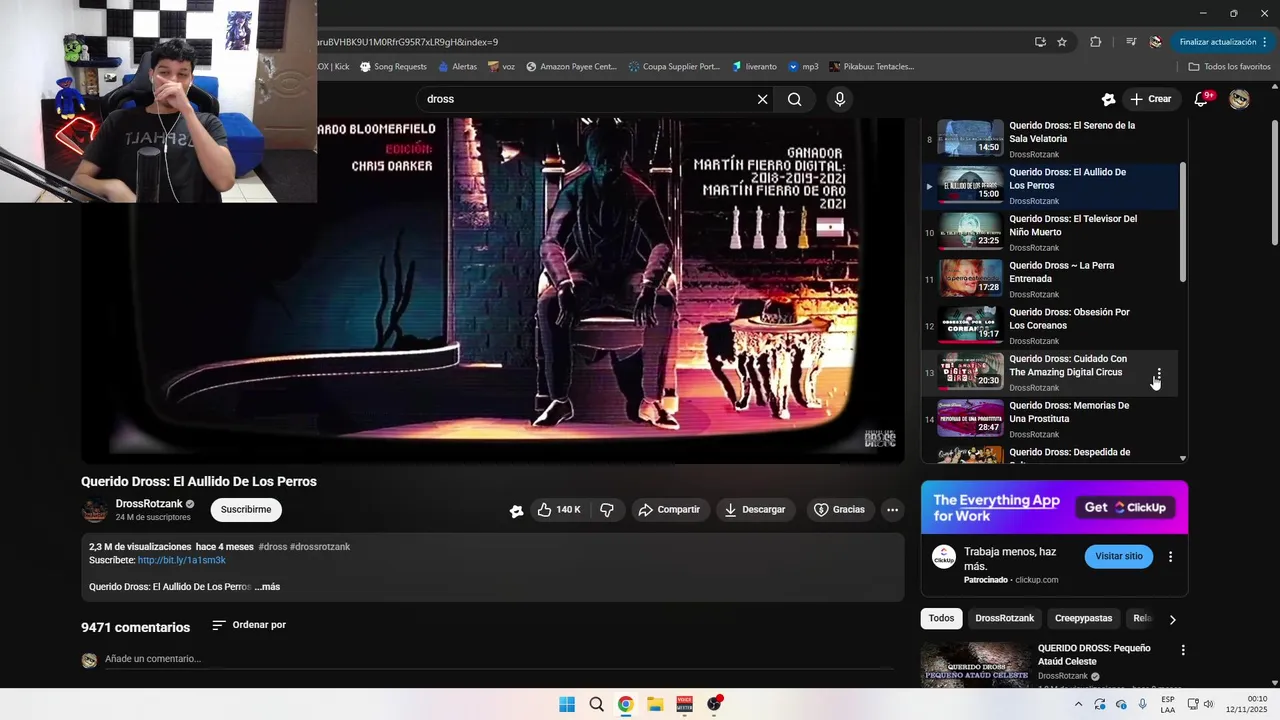Viewport: 1280px width, 720px height.
Task: Open the YouTube account avatar menu
Action: pyautogui.click(x=1239, y=99)
